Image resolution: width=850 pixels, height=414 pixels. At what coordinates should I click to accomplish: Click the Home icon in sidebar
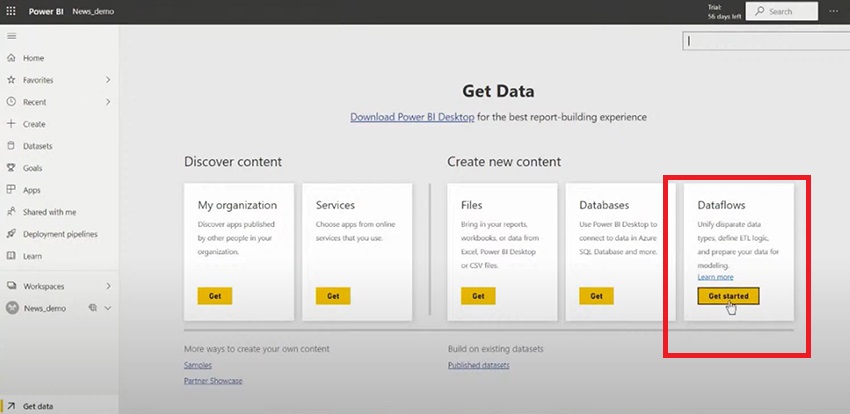[x=11, y=57]
